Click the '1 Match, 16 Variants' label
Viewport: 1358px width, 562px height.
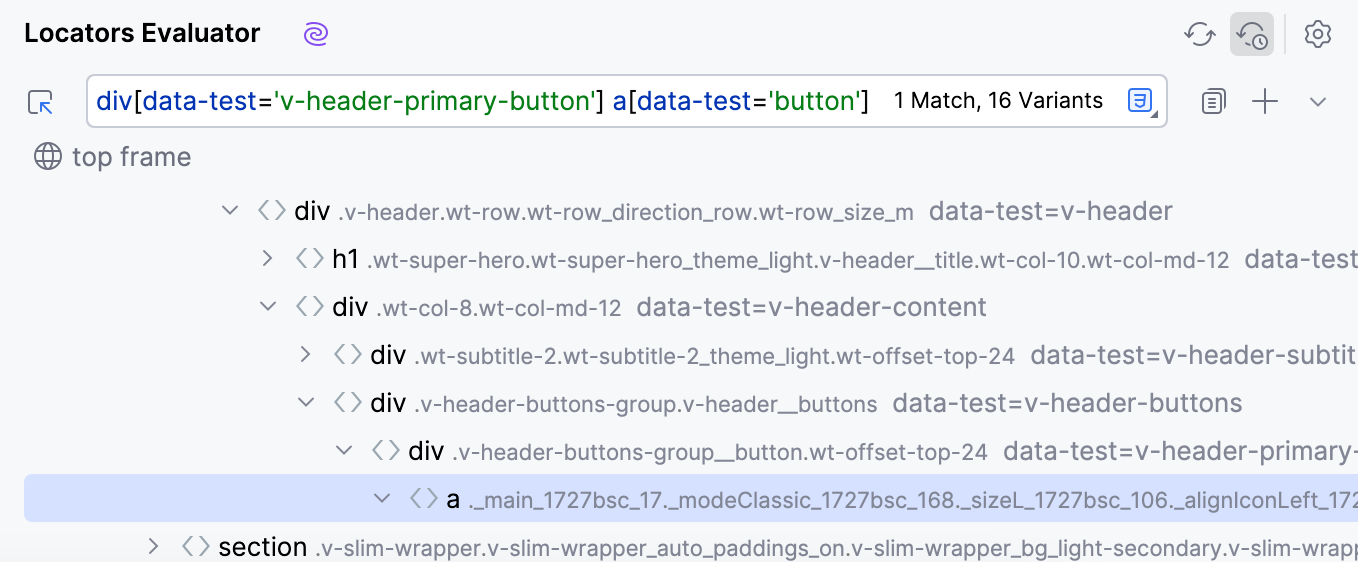998,101
